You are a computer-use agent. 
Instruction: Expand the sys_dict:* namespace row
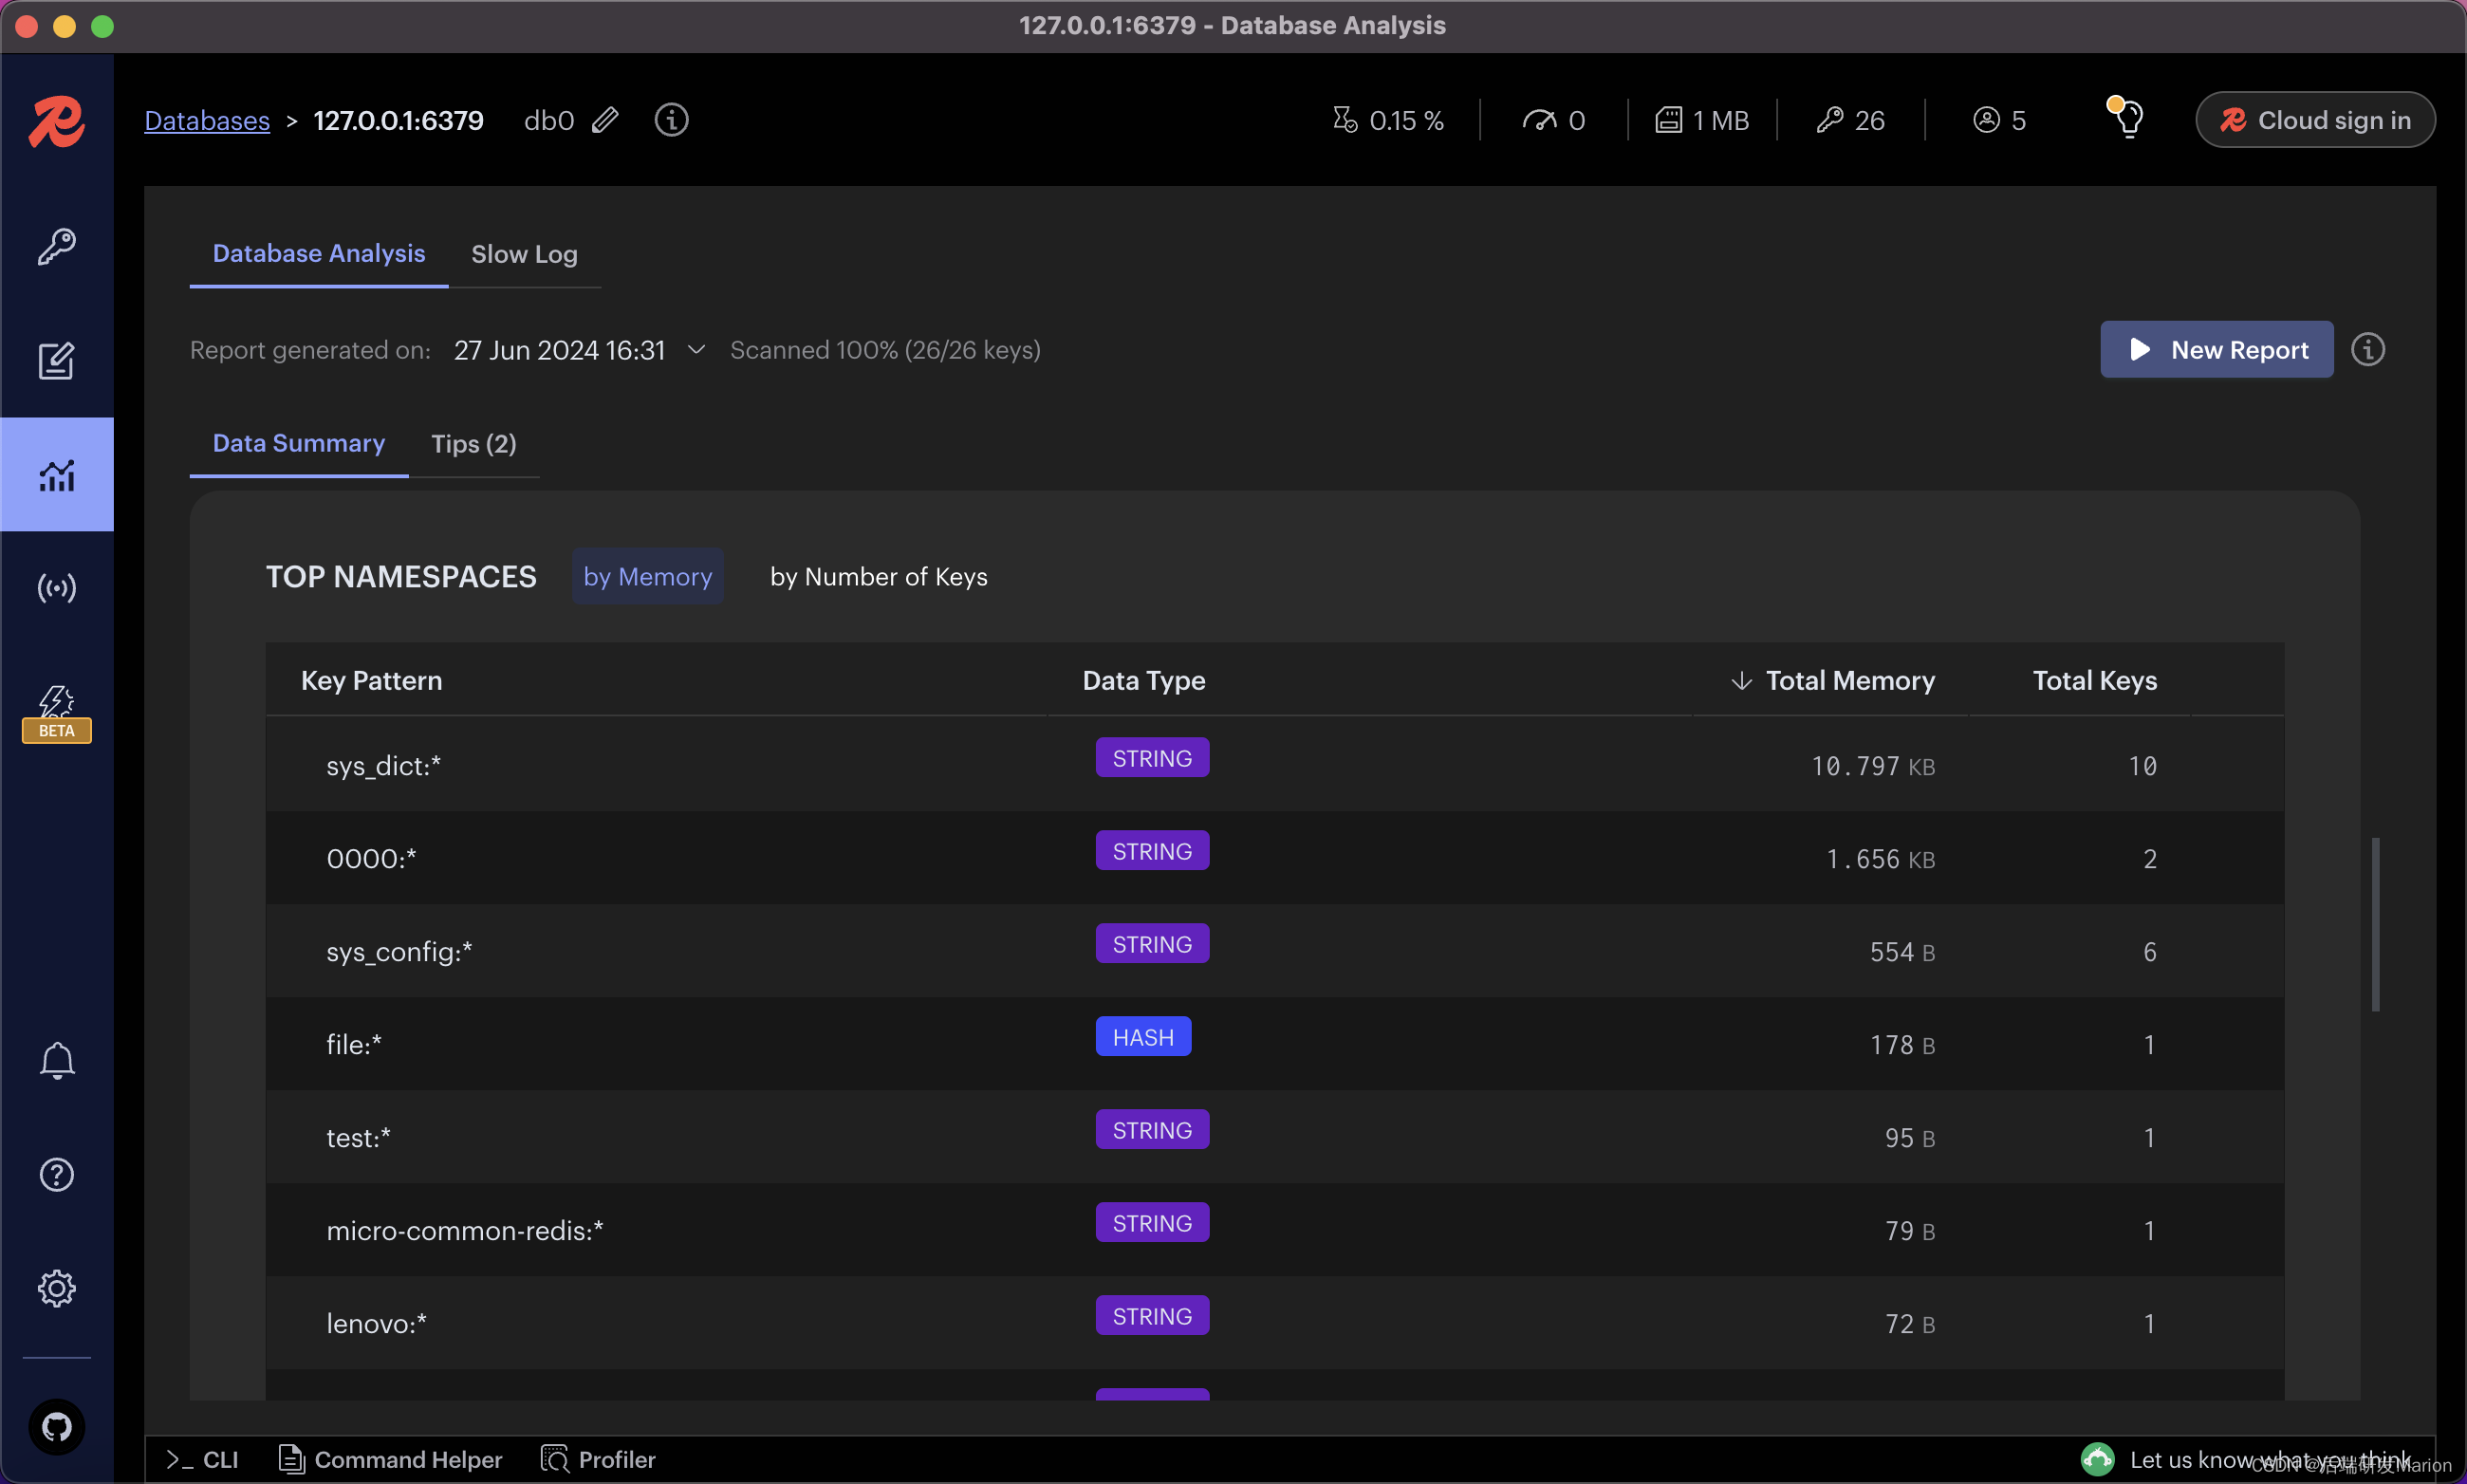(383, 765)
